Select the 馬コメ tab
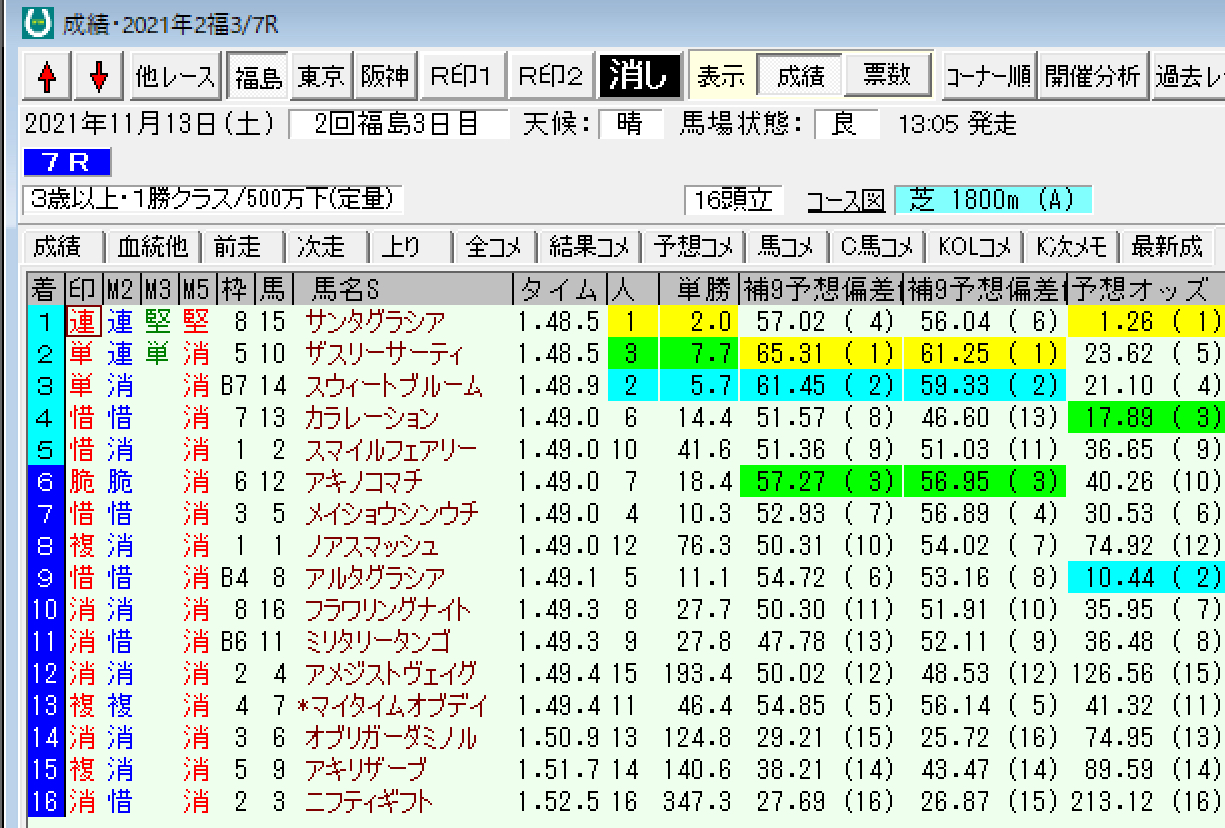 [787, 245]
